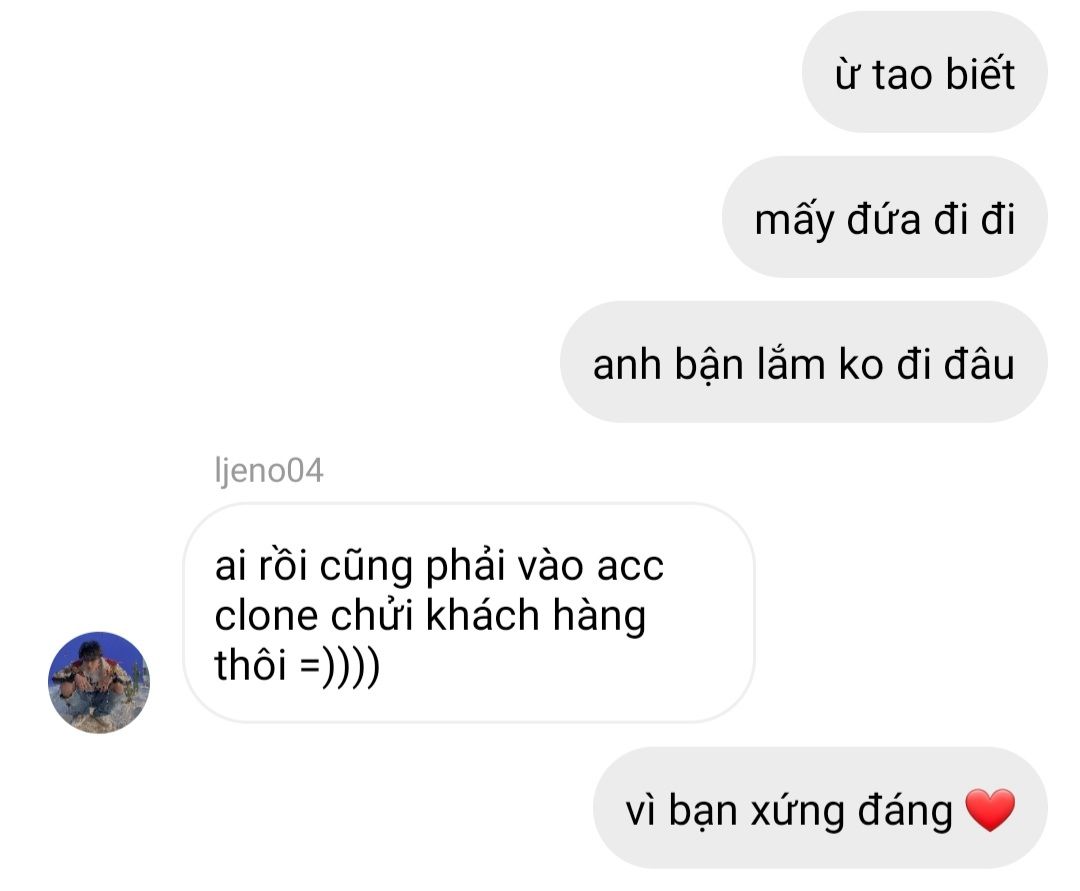Tap the red heart emoji
The image size is (1080, 891).
[990, 810]
